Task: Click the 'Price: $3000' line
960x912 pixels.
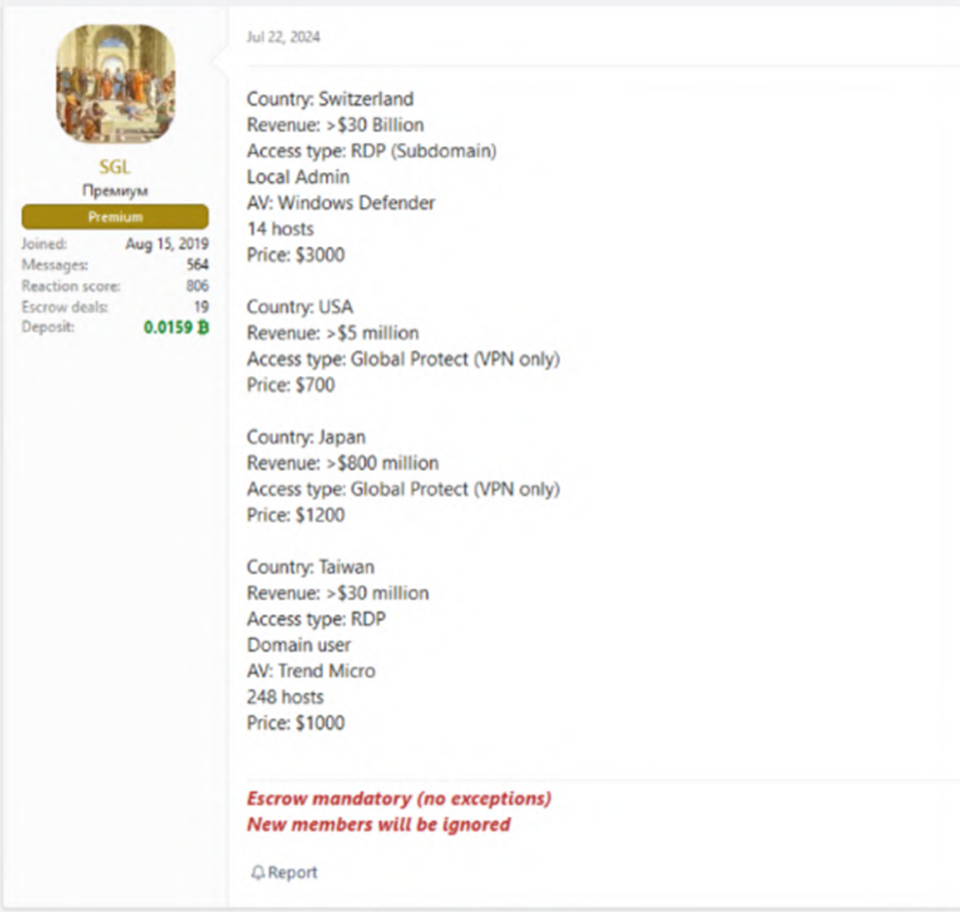Action: pos(295,255)
